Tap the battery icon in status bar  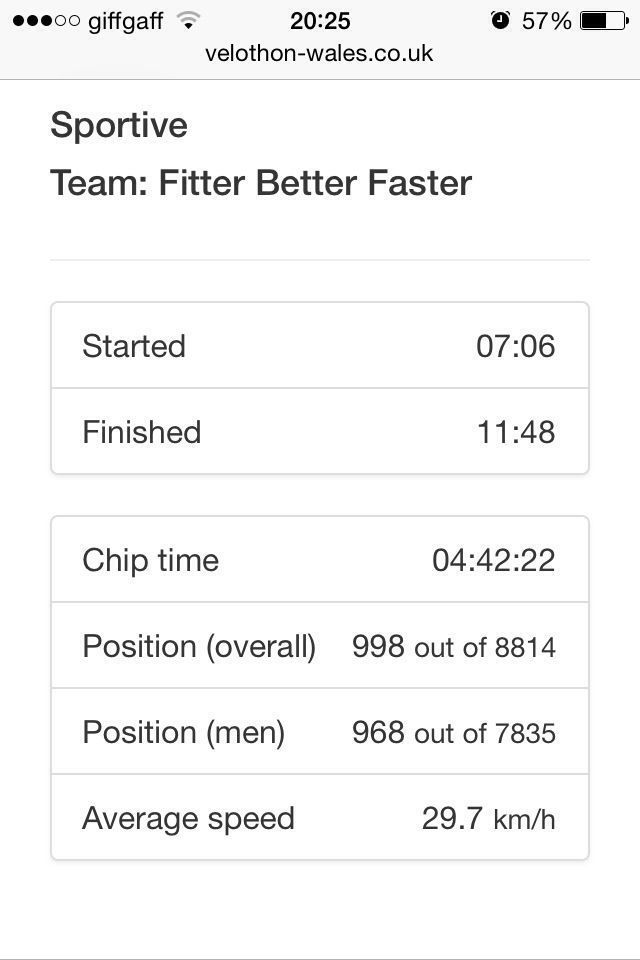[x=604, y=20]
